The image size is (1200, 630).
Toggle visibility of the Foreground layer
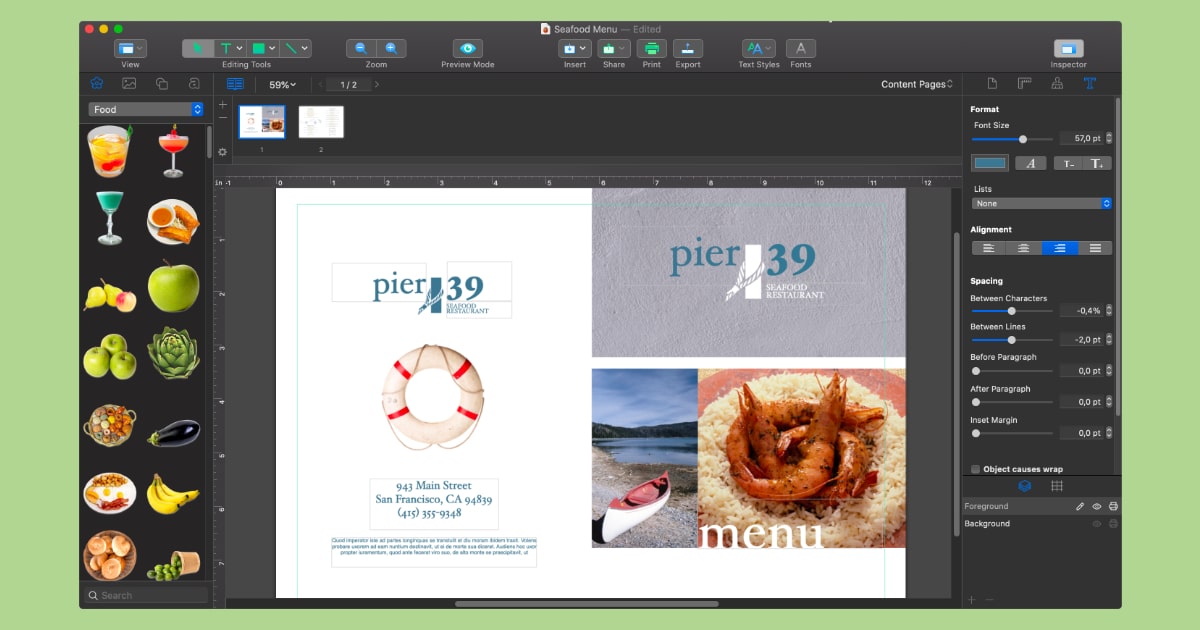click(1097, 506)
